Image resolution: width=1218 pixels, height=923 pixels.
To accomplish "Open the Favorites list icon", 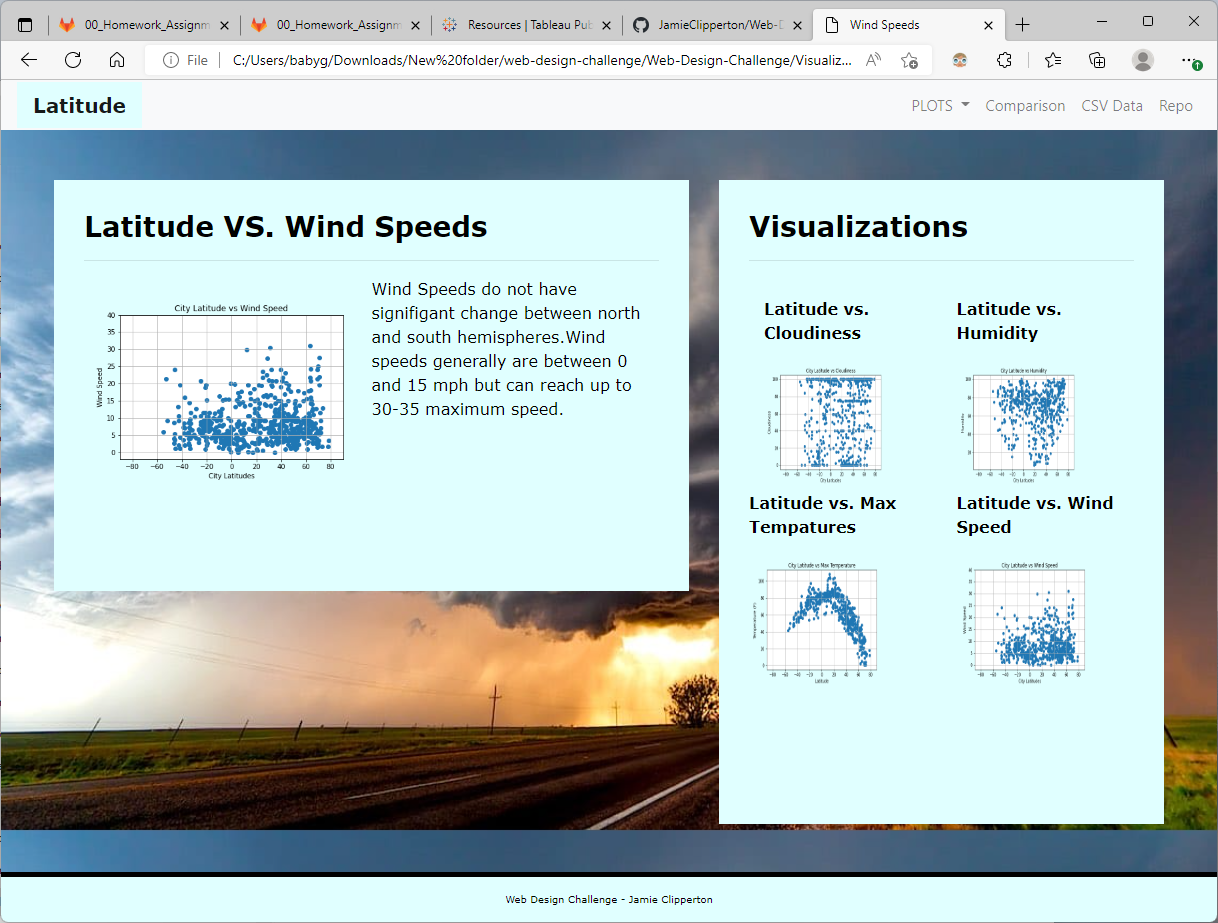I will (1051, 60).
